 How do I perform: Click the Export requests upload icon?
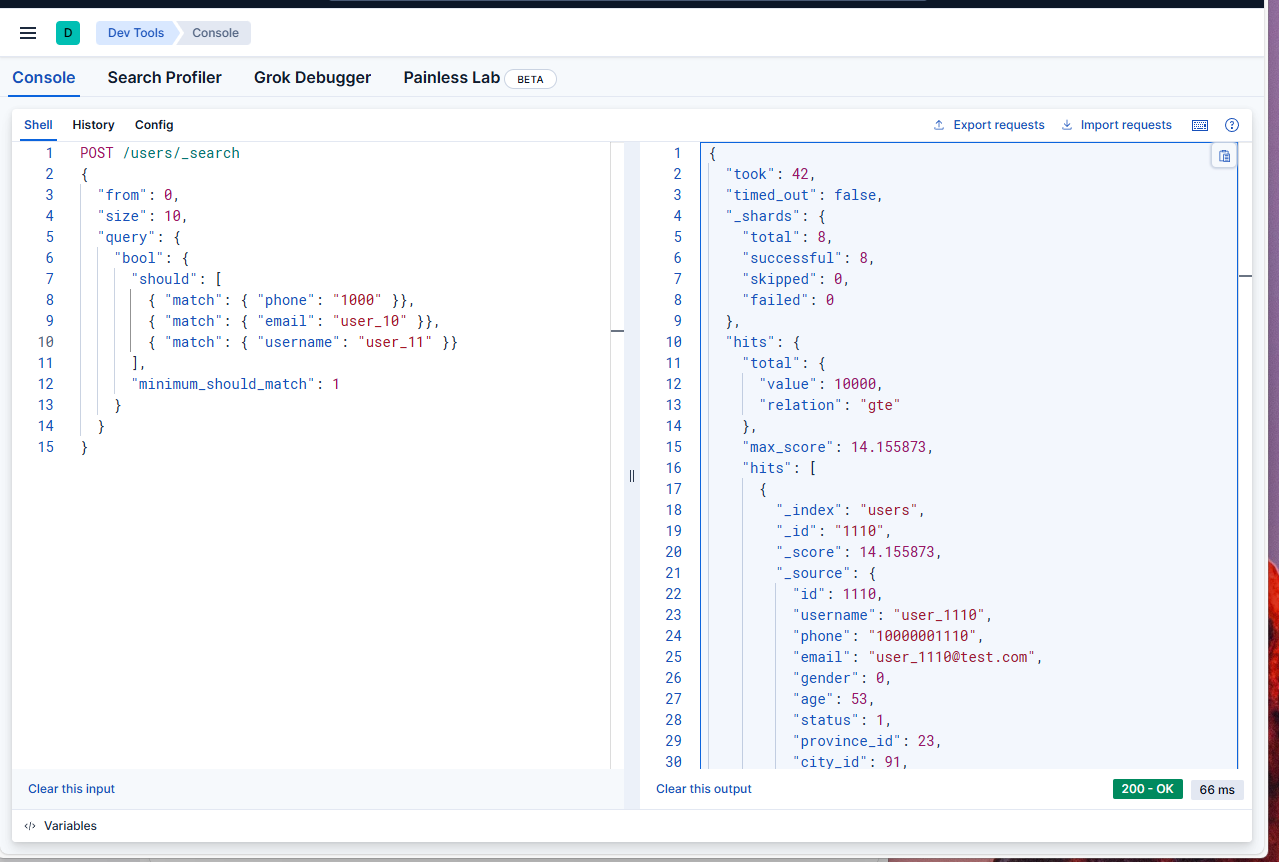click(x=939, y=125)
